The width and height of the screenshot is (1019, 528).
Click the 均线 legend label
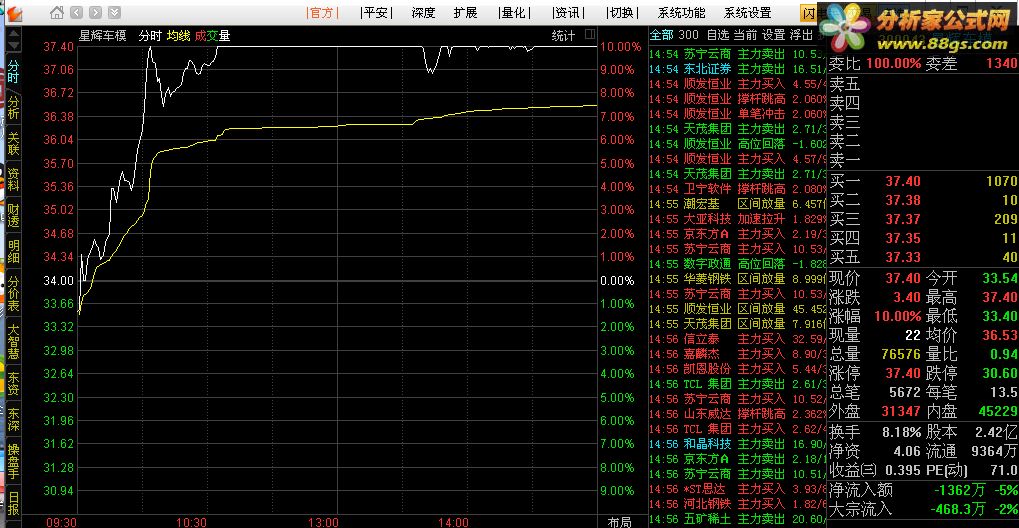(178, 36)
